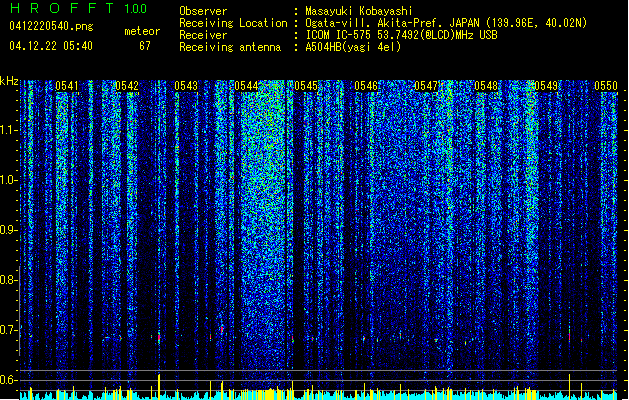
Task: Click the Receiving Location text line
Action: point(383,23)
